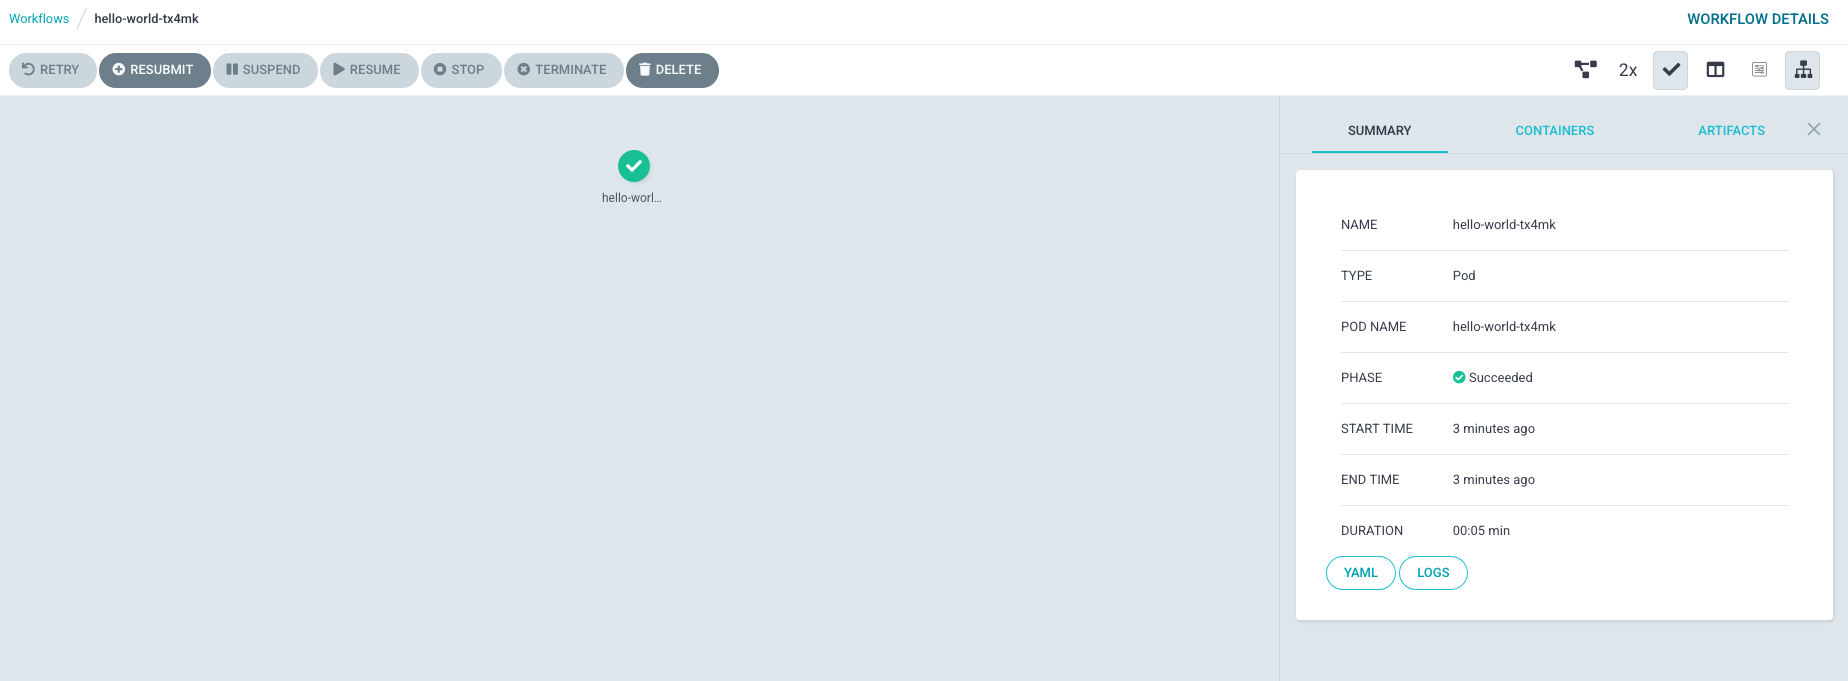
Task: Toggle the checkmark node status filter
Action: (1670, 70)
